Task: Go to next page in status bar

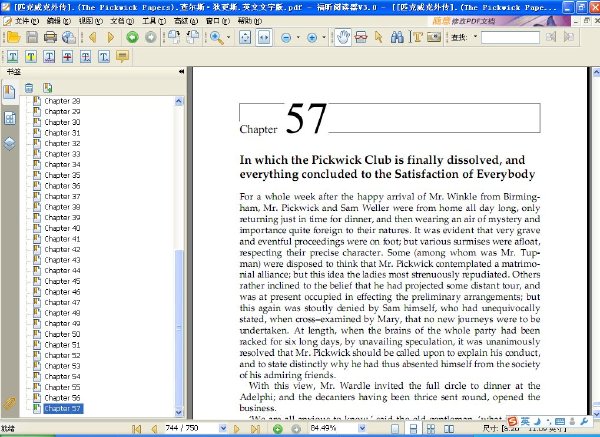Action: [x=236, y=429]
